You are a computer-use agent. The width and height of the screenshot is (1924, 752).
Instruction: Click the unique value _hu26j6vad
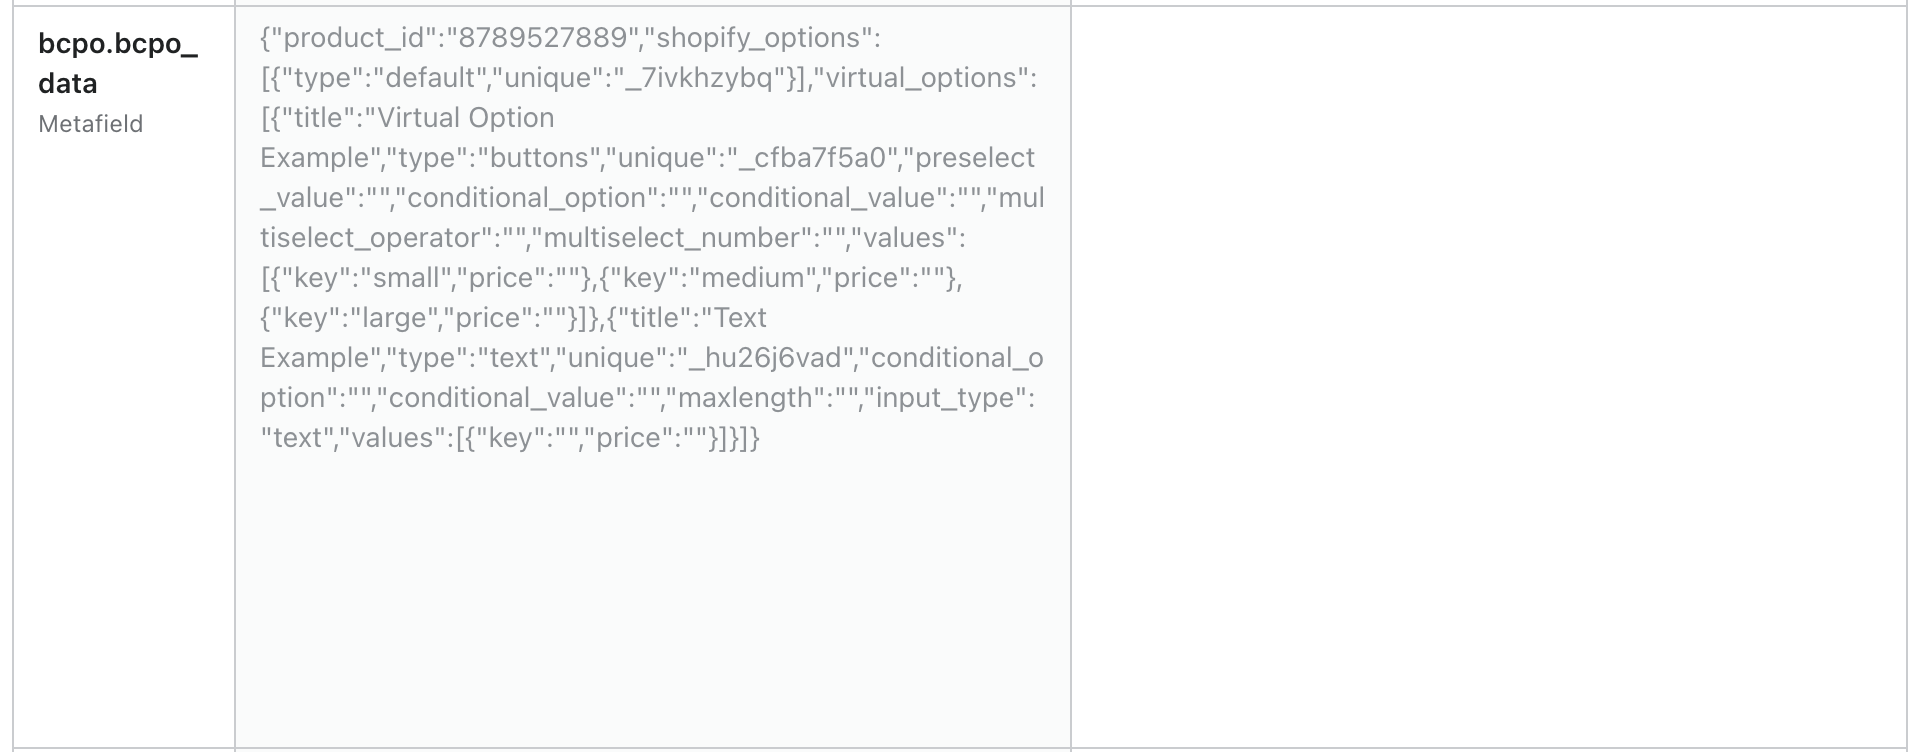point(766,358)
